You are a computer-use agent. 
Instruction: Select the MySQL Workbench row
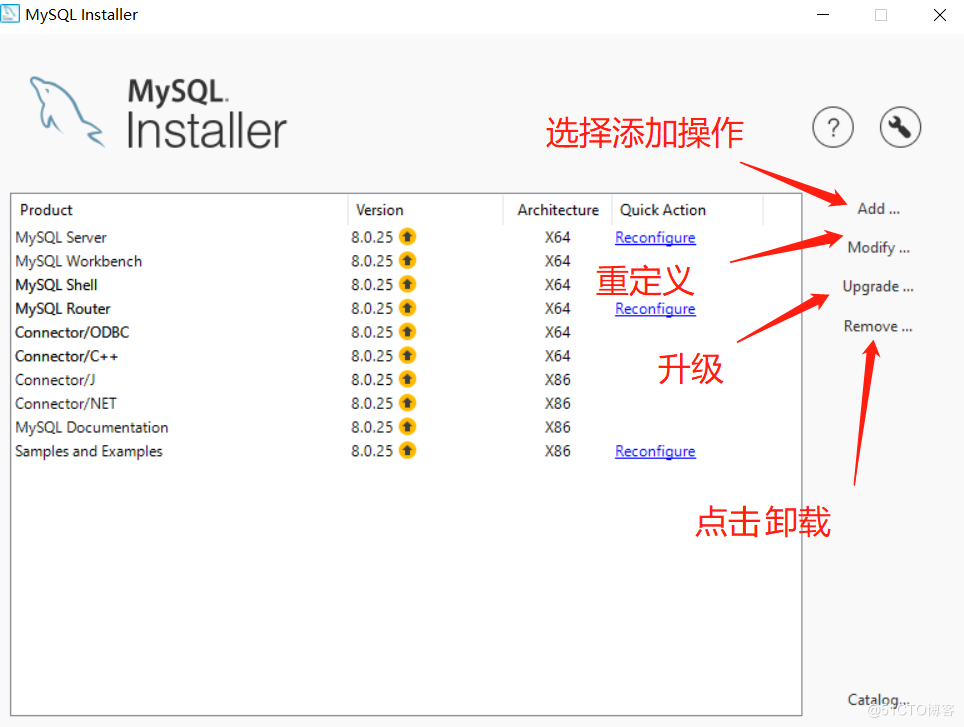[x=406, y=261]
